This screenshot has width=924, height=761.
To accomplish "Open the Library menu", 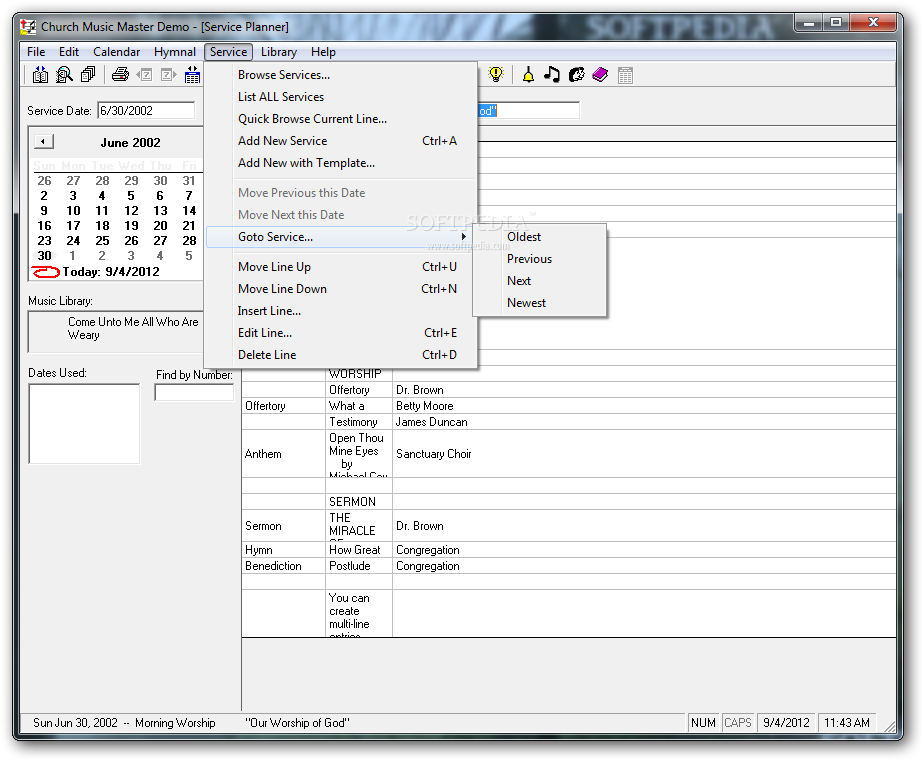I will coord(279,52).
